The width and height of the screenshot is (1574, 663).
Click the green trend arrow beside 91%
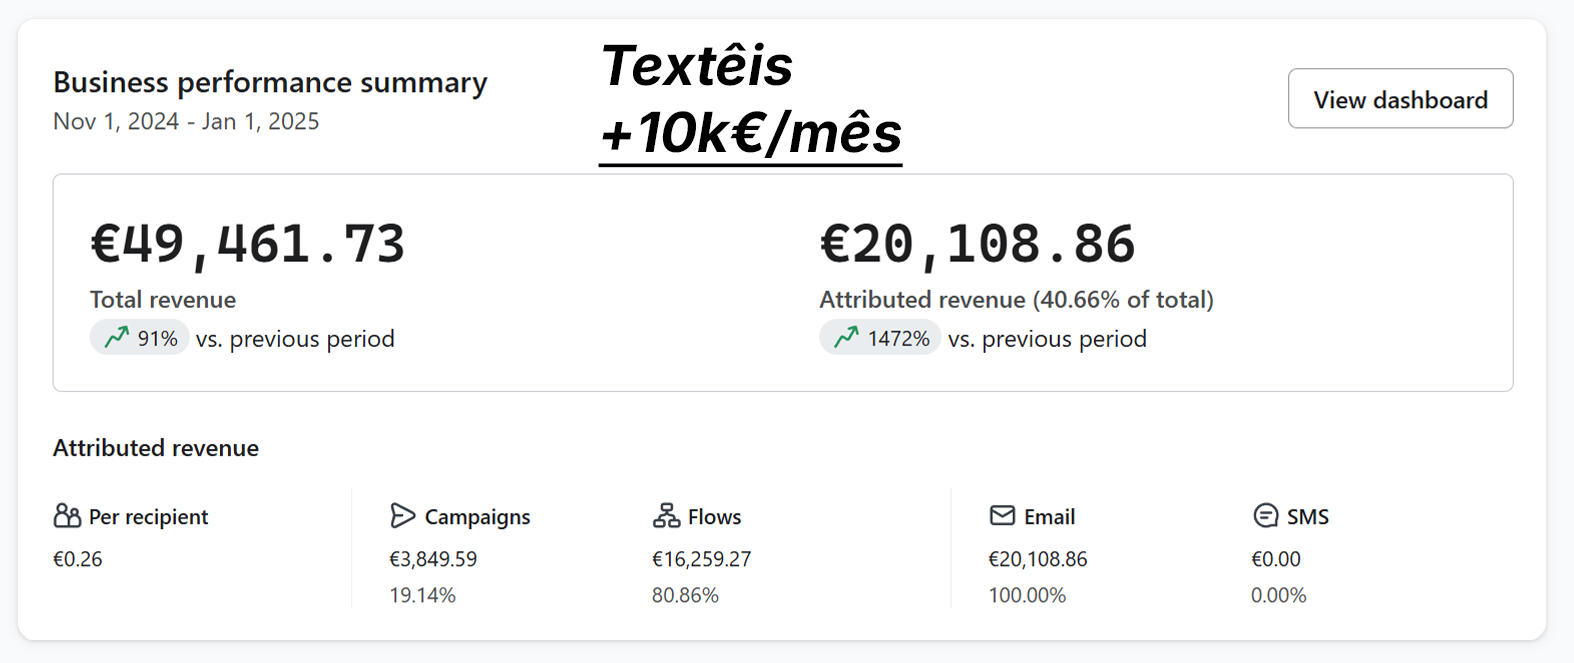[117, 338]
